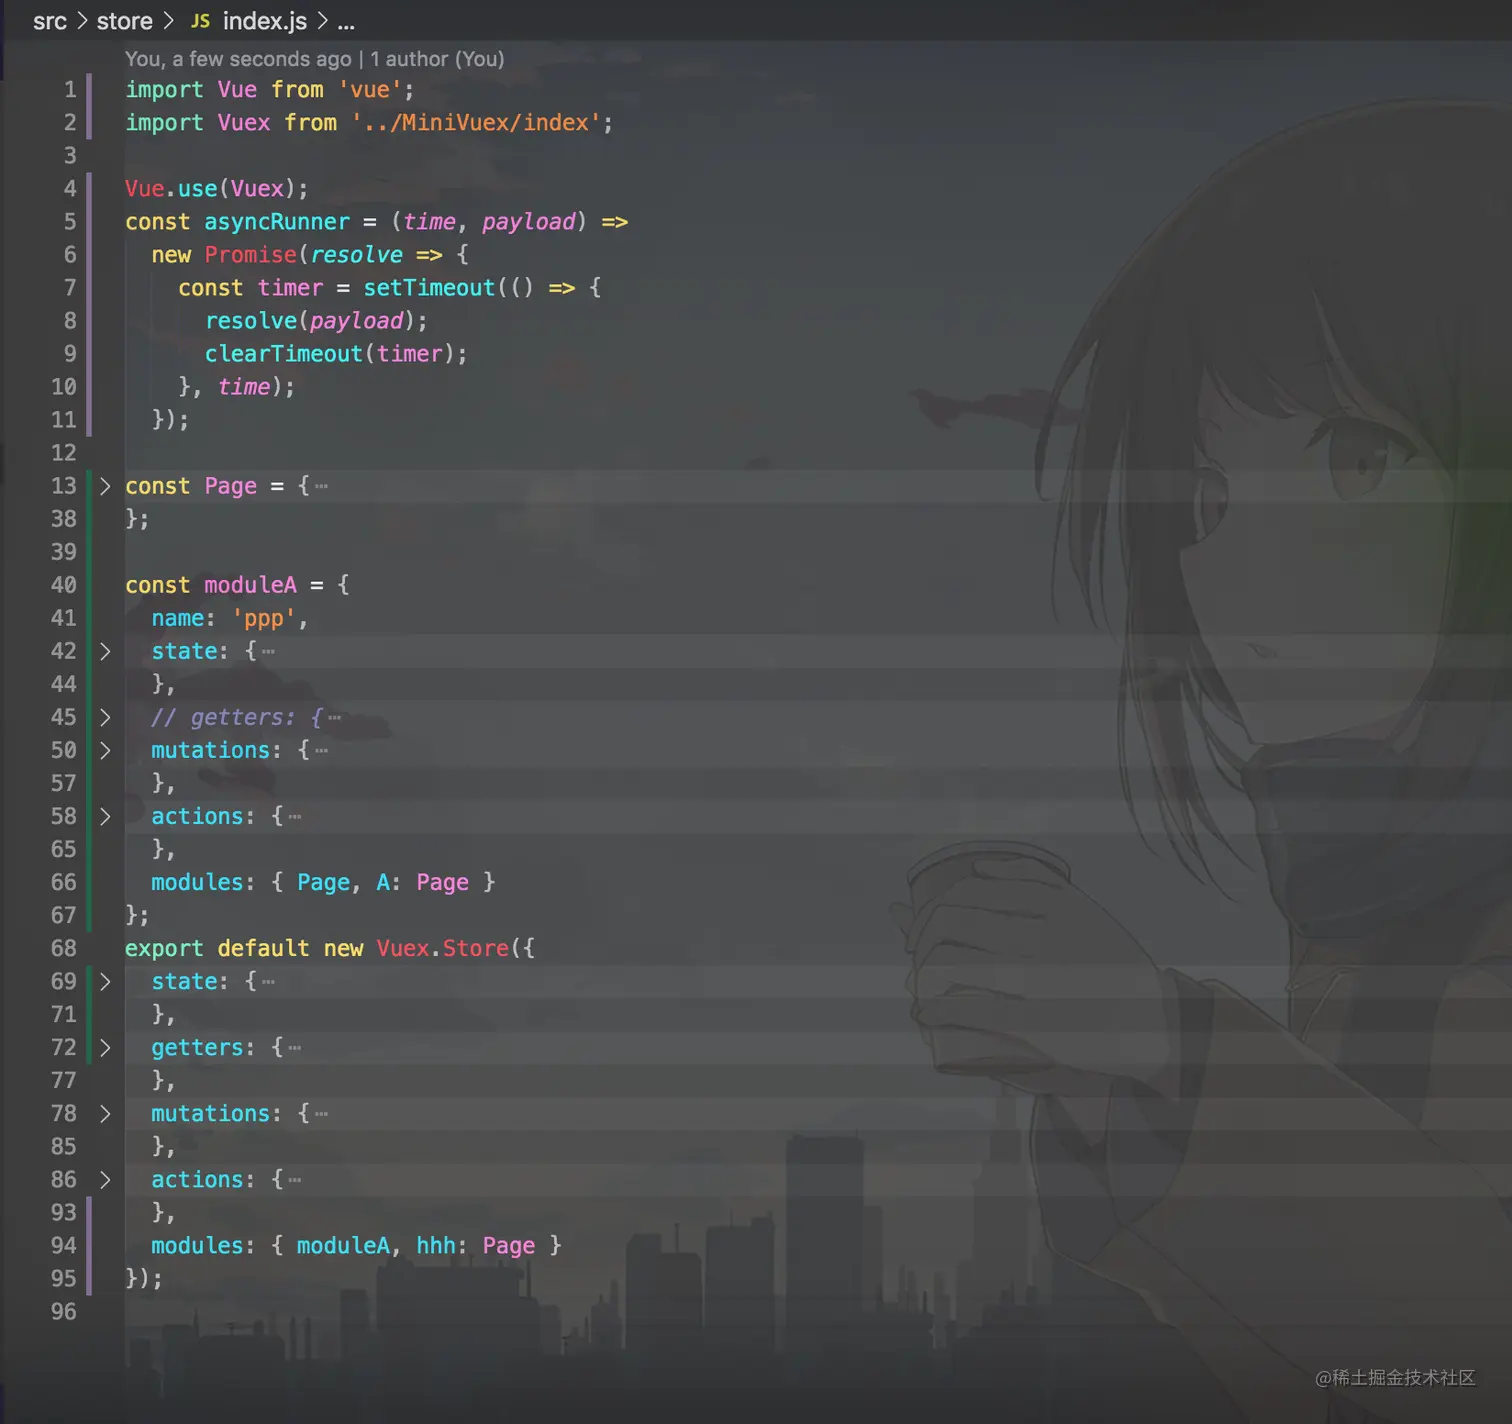Click the '1 author (You)' code lens

[437, 59]
